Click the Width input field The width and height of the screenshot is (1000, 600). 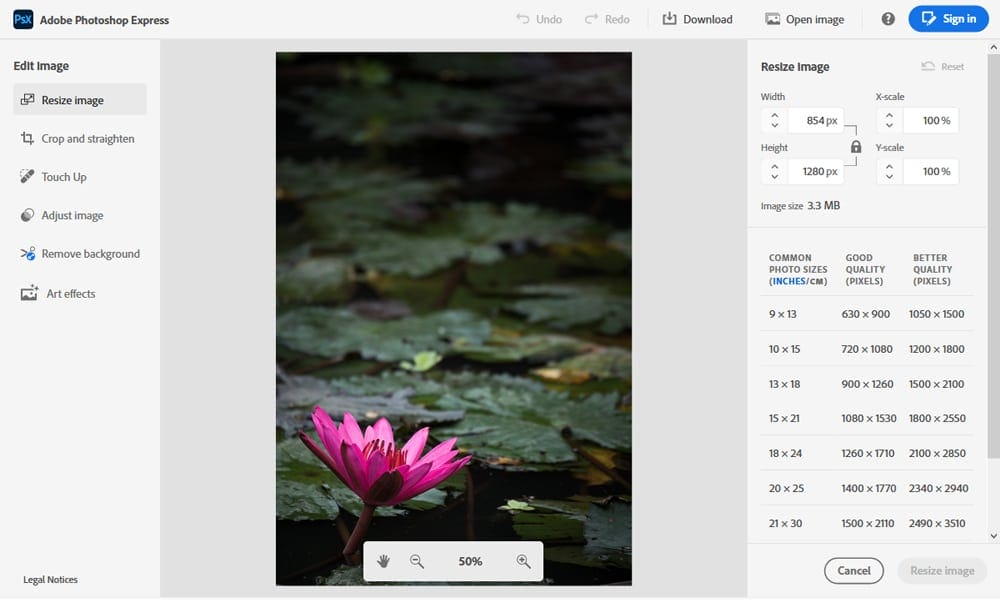coord(815,120)
